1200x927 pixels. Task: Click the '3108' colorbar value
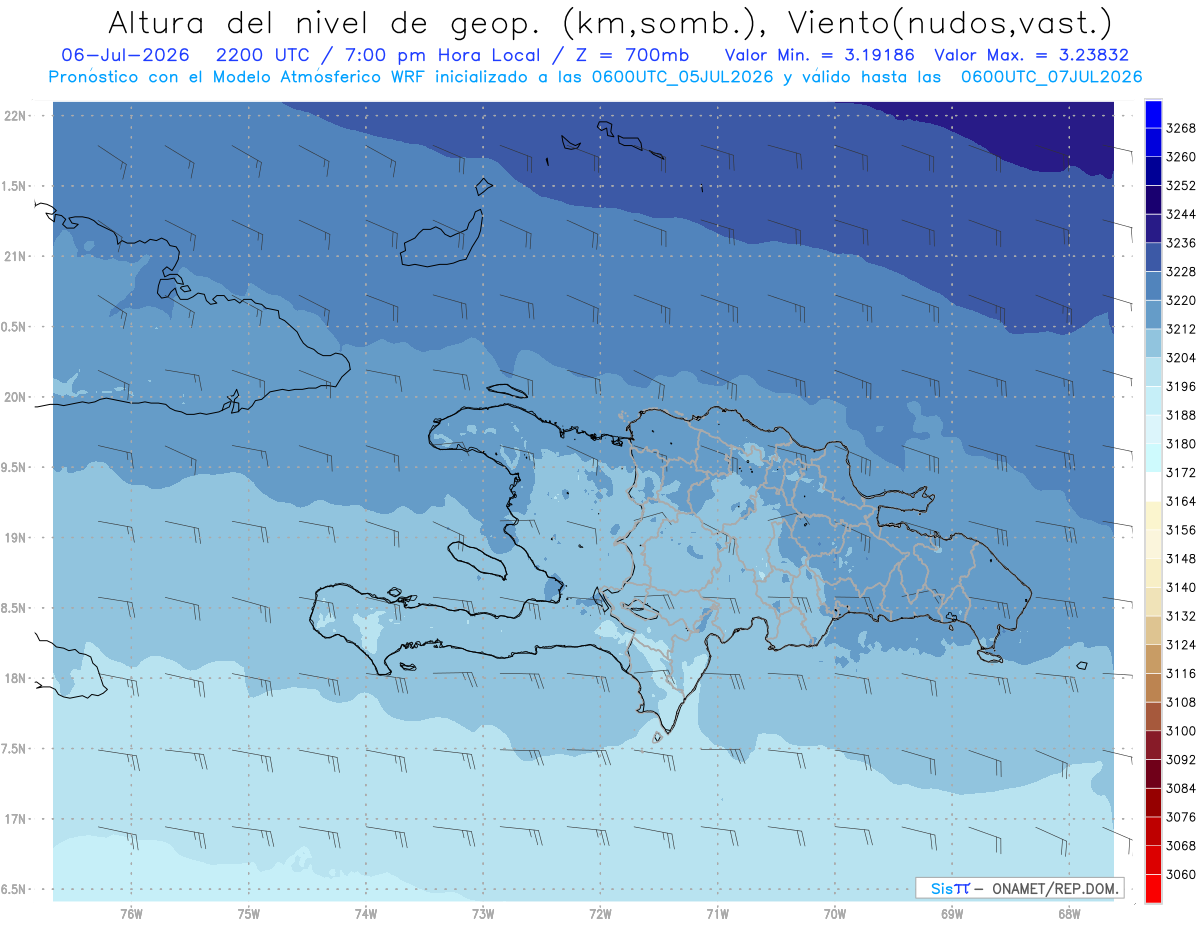1181,702
